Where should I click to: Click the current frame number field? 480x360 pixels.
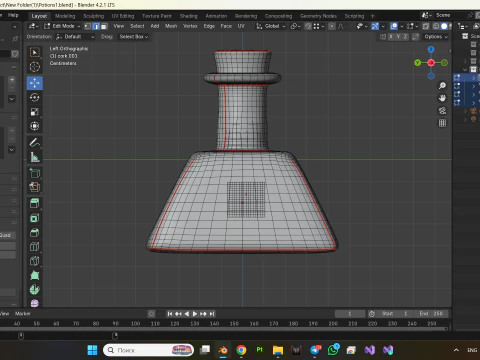[350, 314]
